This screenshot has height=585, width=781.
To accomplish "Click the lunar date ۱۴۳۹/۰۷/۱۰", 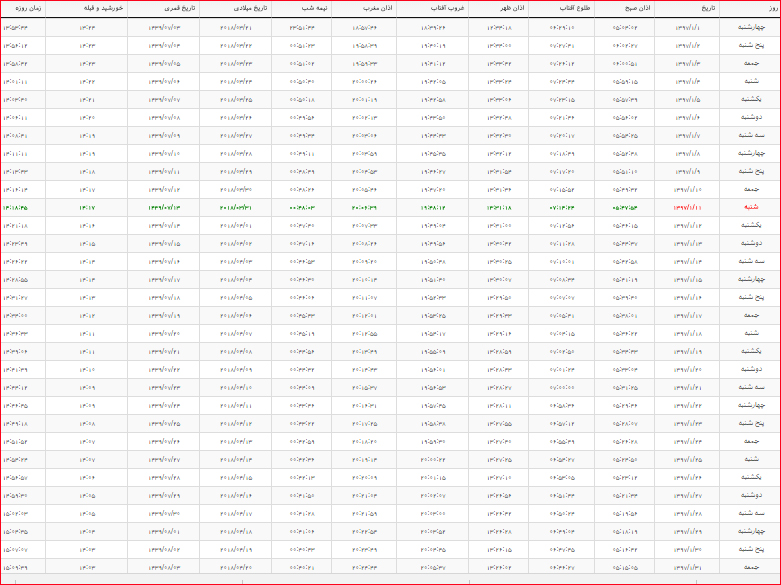I will (x=164, y=153).
